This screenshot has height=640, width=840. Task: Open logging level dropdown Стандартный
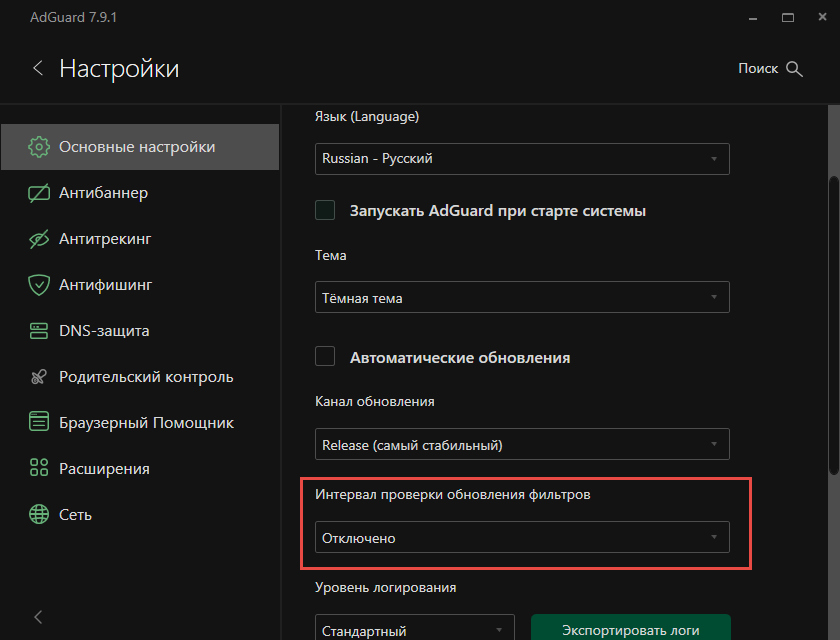click(x=415, y=628)
